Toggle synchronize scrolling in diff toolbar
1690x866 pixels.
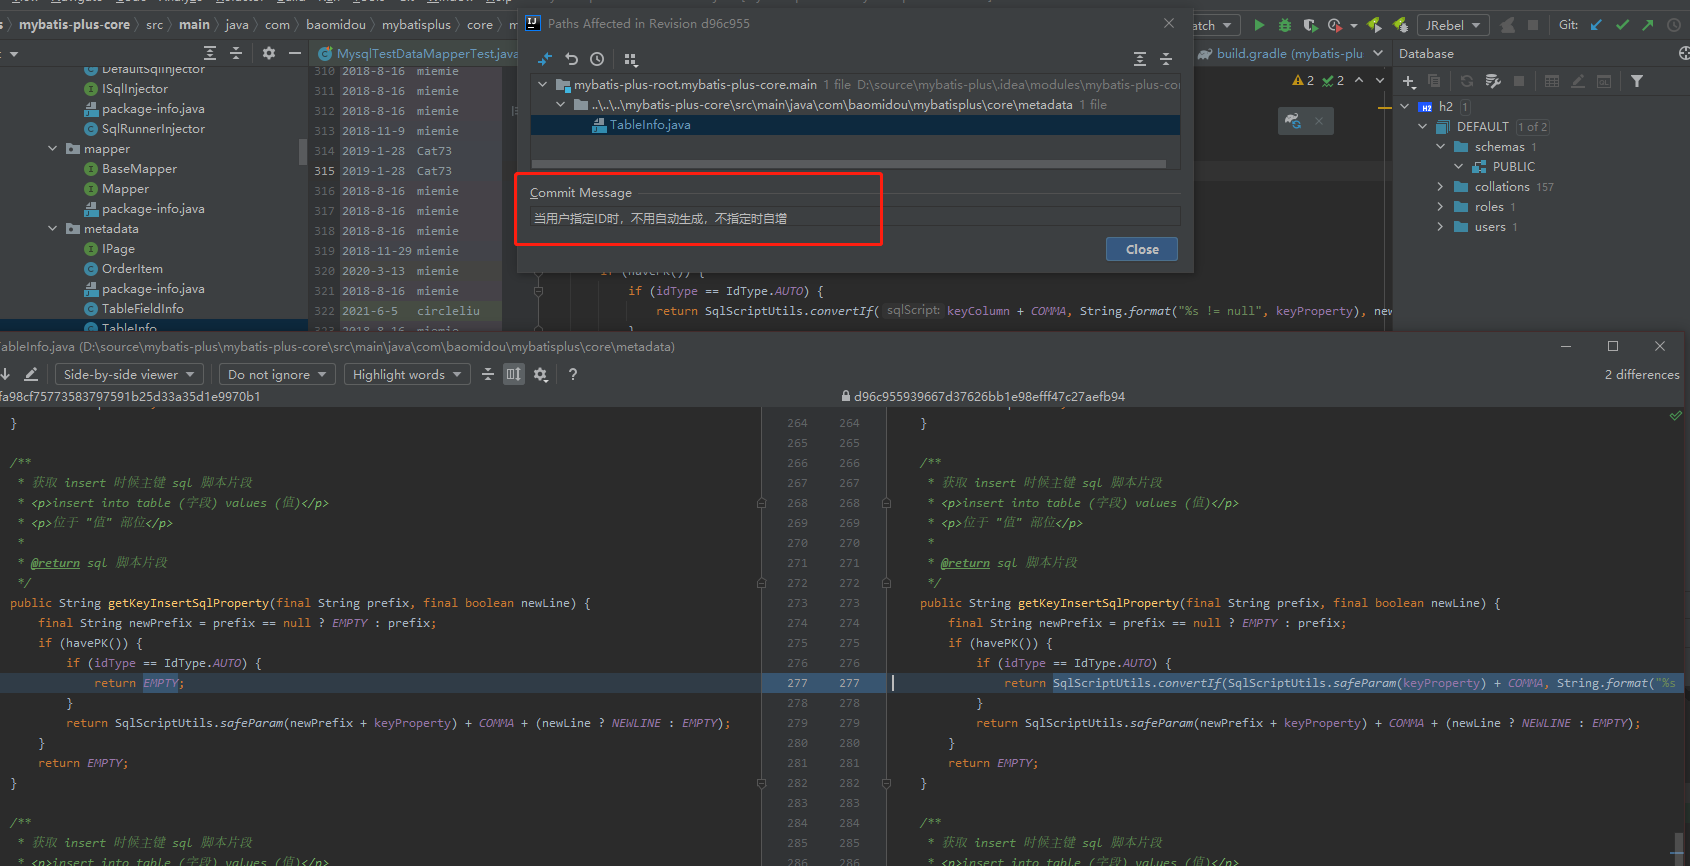pos(513,374)
